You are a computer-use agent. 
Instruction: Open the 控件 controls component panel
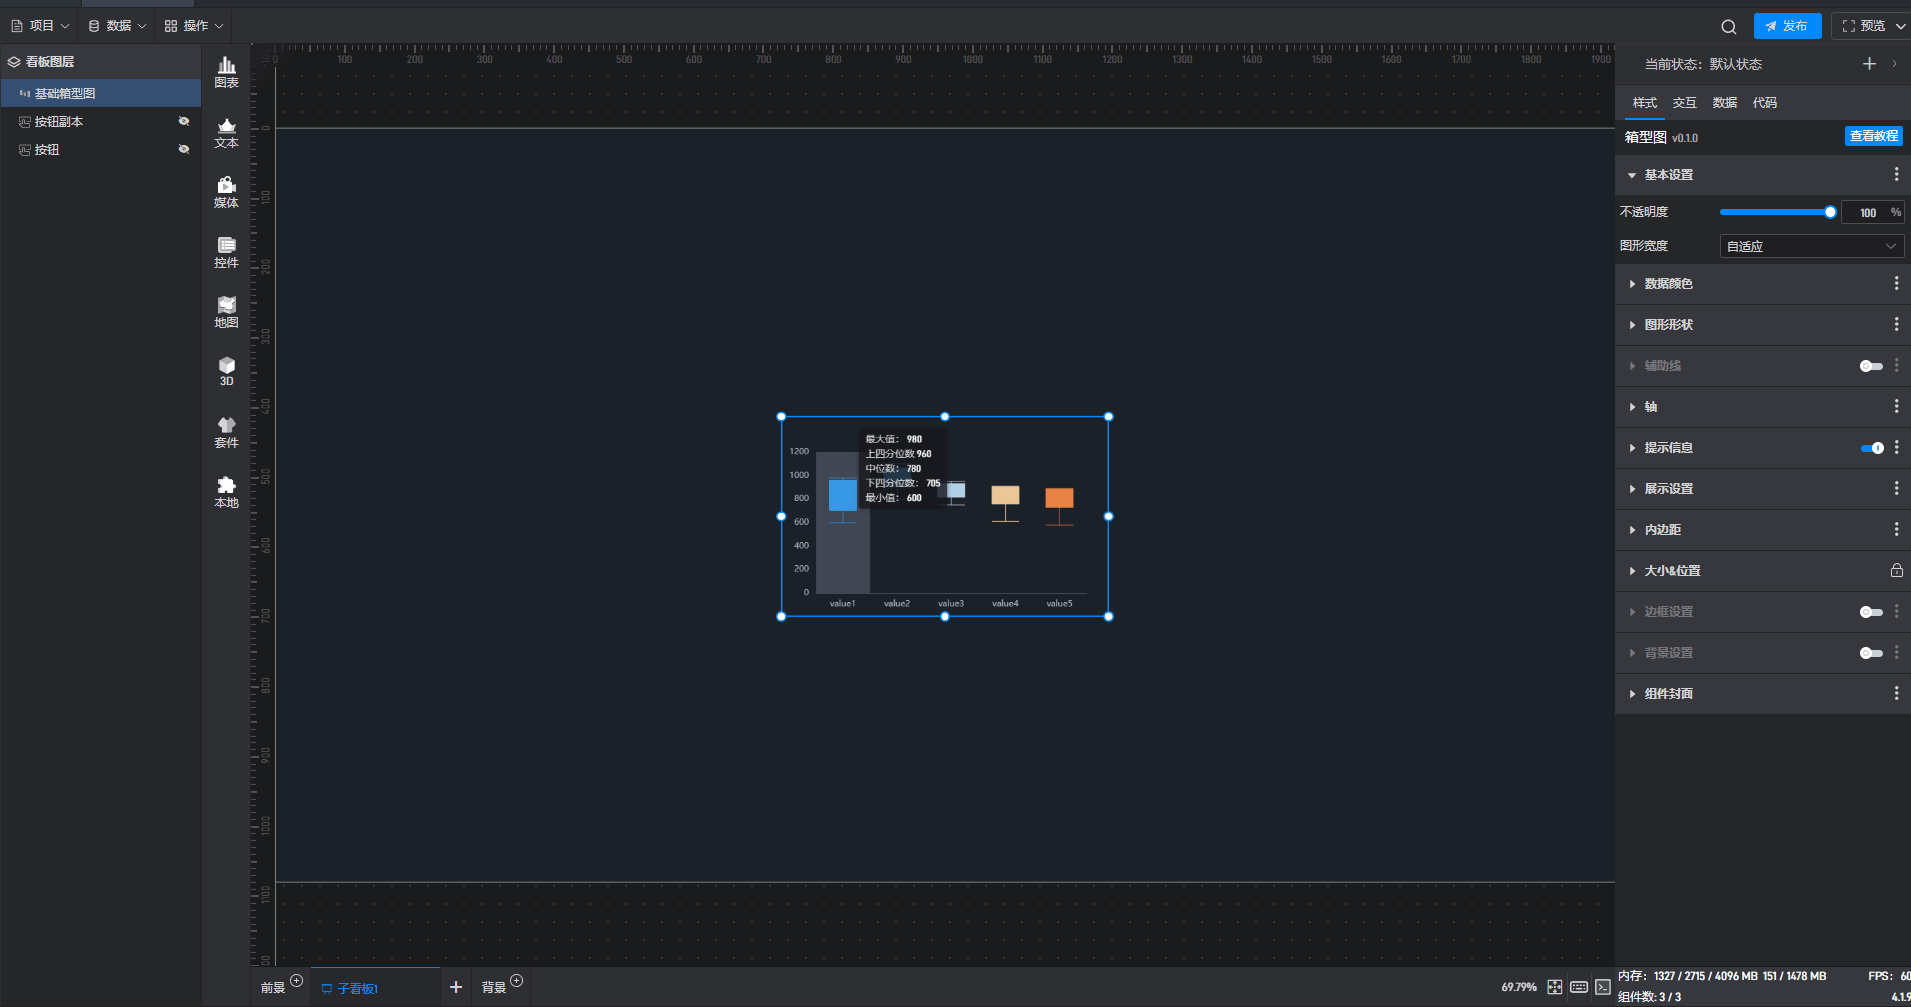pos(227,252)
